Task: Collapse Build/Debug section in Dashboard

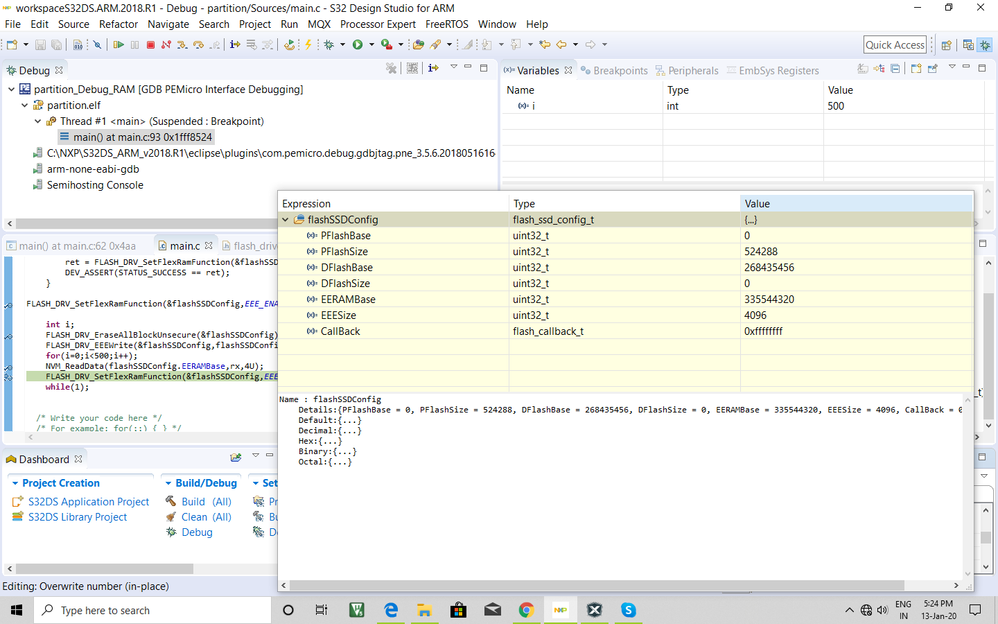Action: pyautogui.click(x=168, y=483)
